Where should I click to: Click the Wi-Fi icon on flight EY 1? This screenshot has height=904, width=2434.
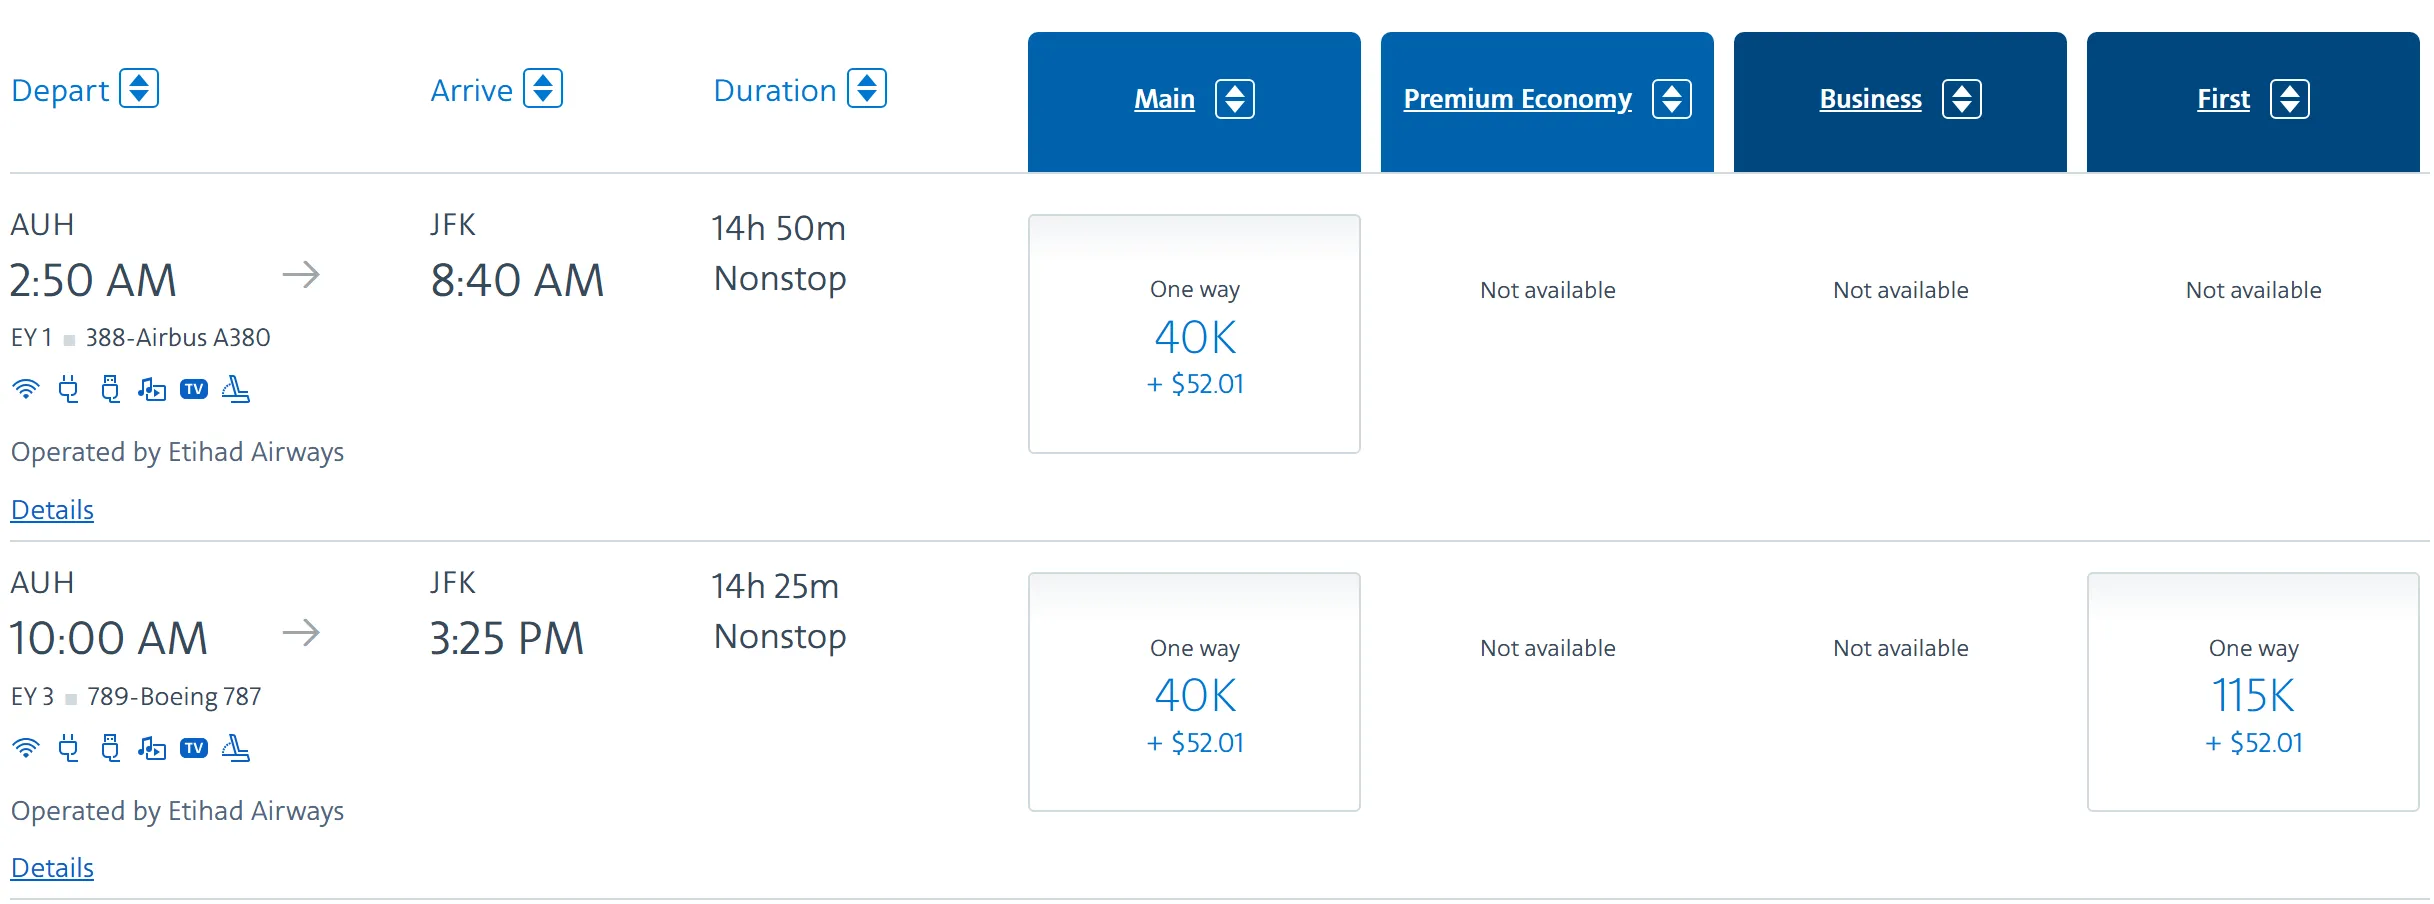[26, 389]
